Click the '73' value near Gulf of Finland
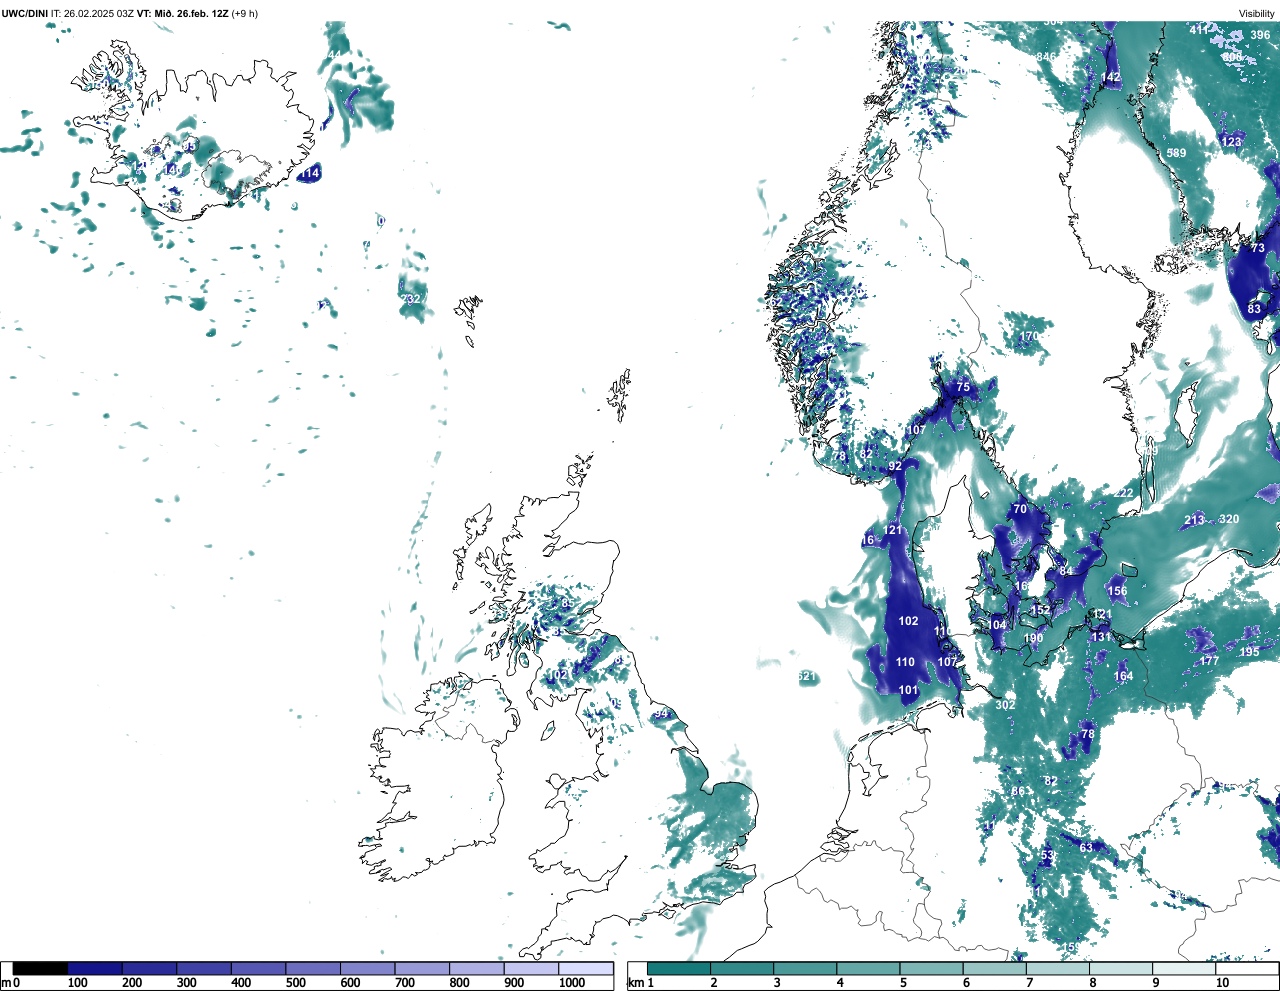Image resolution: width=1280 pixels, height=991 pixels. 1258,248
